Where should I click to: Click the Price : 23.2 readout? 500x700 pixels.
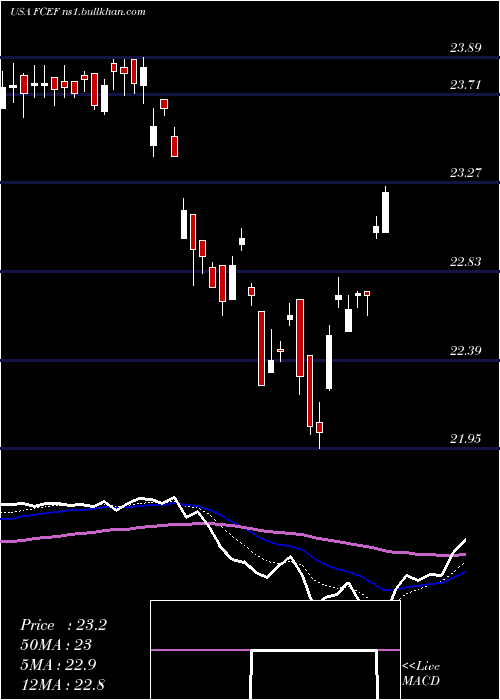63,625
